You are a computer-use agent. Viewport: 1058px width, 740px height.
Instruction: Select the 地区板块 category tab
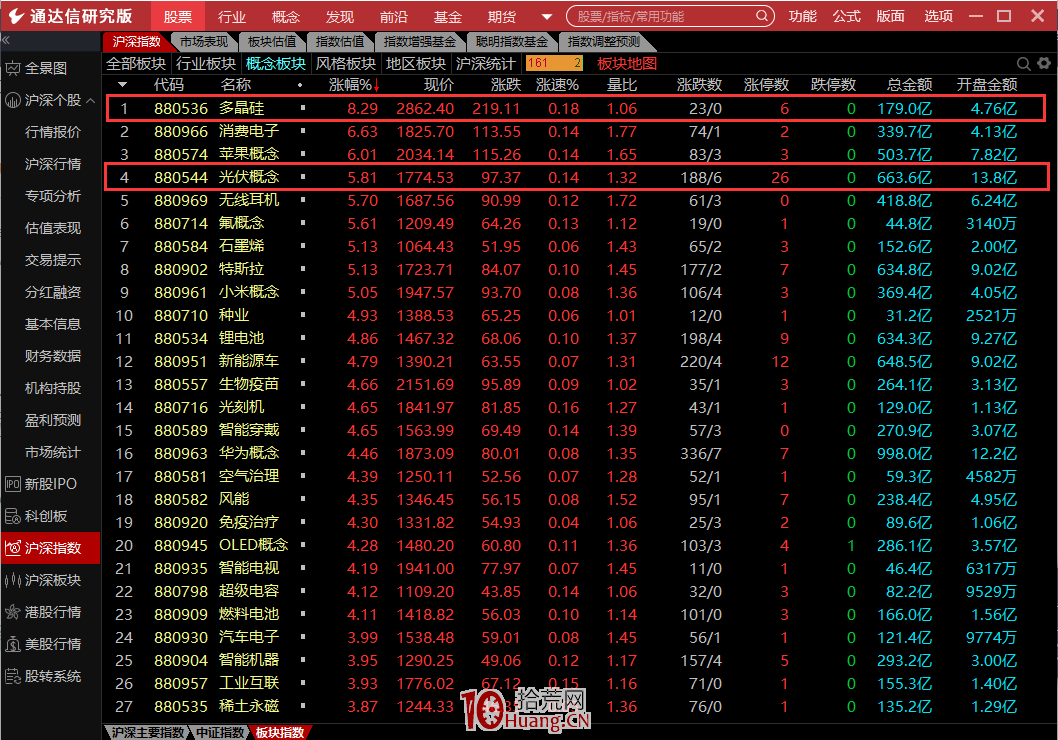[x=416, y=63]
